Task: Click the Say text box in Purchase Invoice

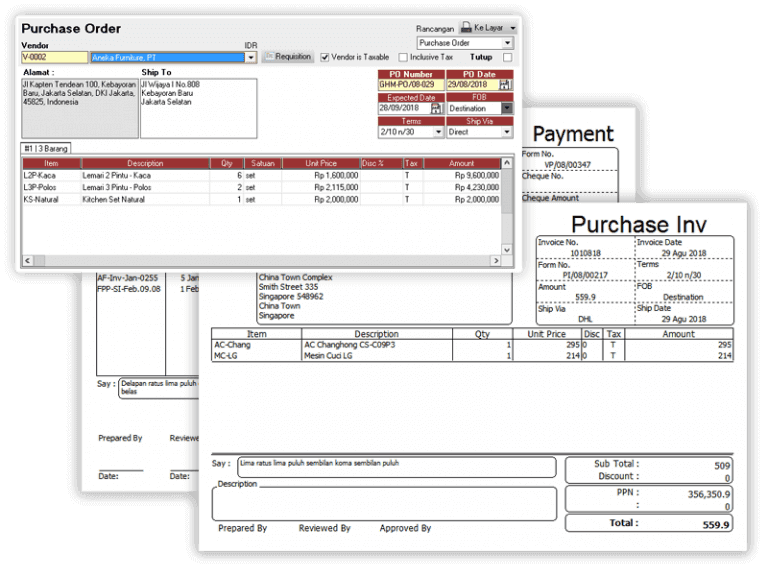Action: point(397,467)
